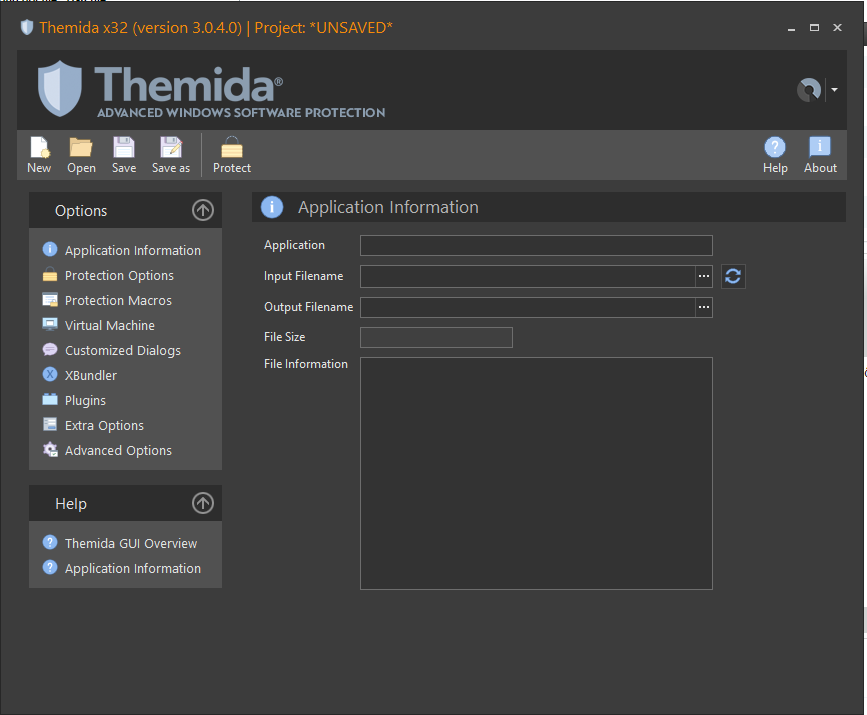Click the Protection Options lock icon

click(x=50, y=274)
